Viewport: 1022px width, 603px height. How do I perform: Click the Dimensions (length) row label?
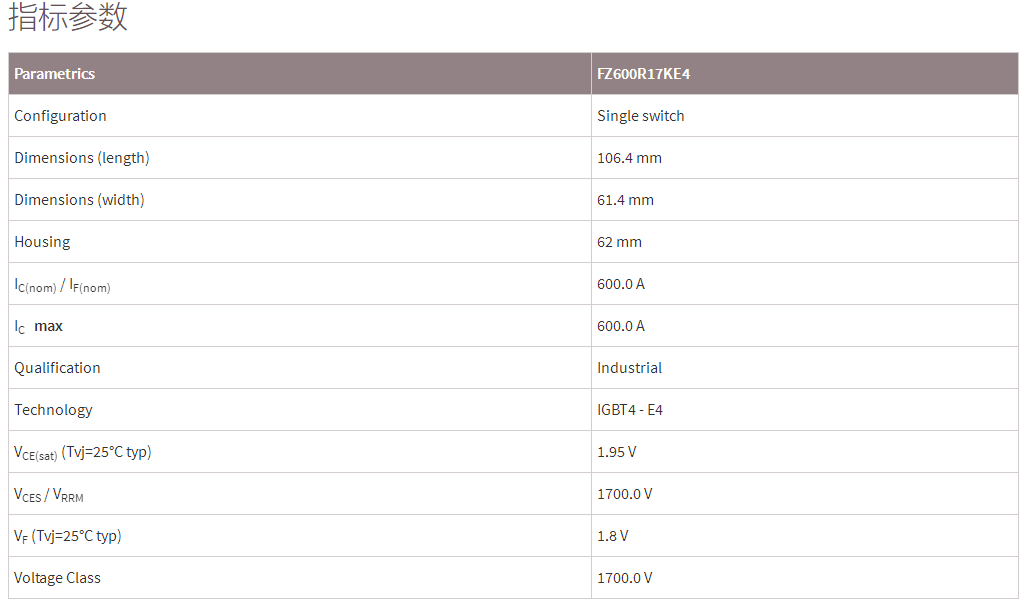coord(82,158)
